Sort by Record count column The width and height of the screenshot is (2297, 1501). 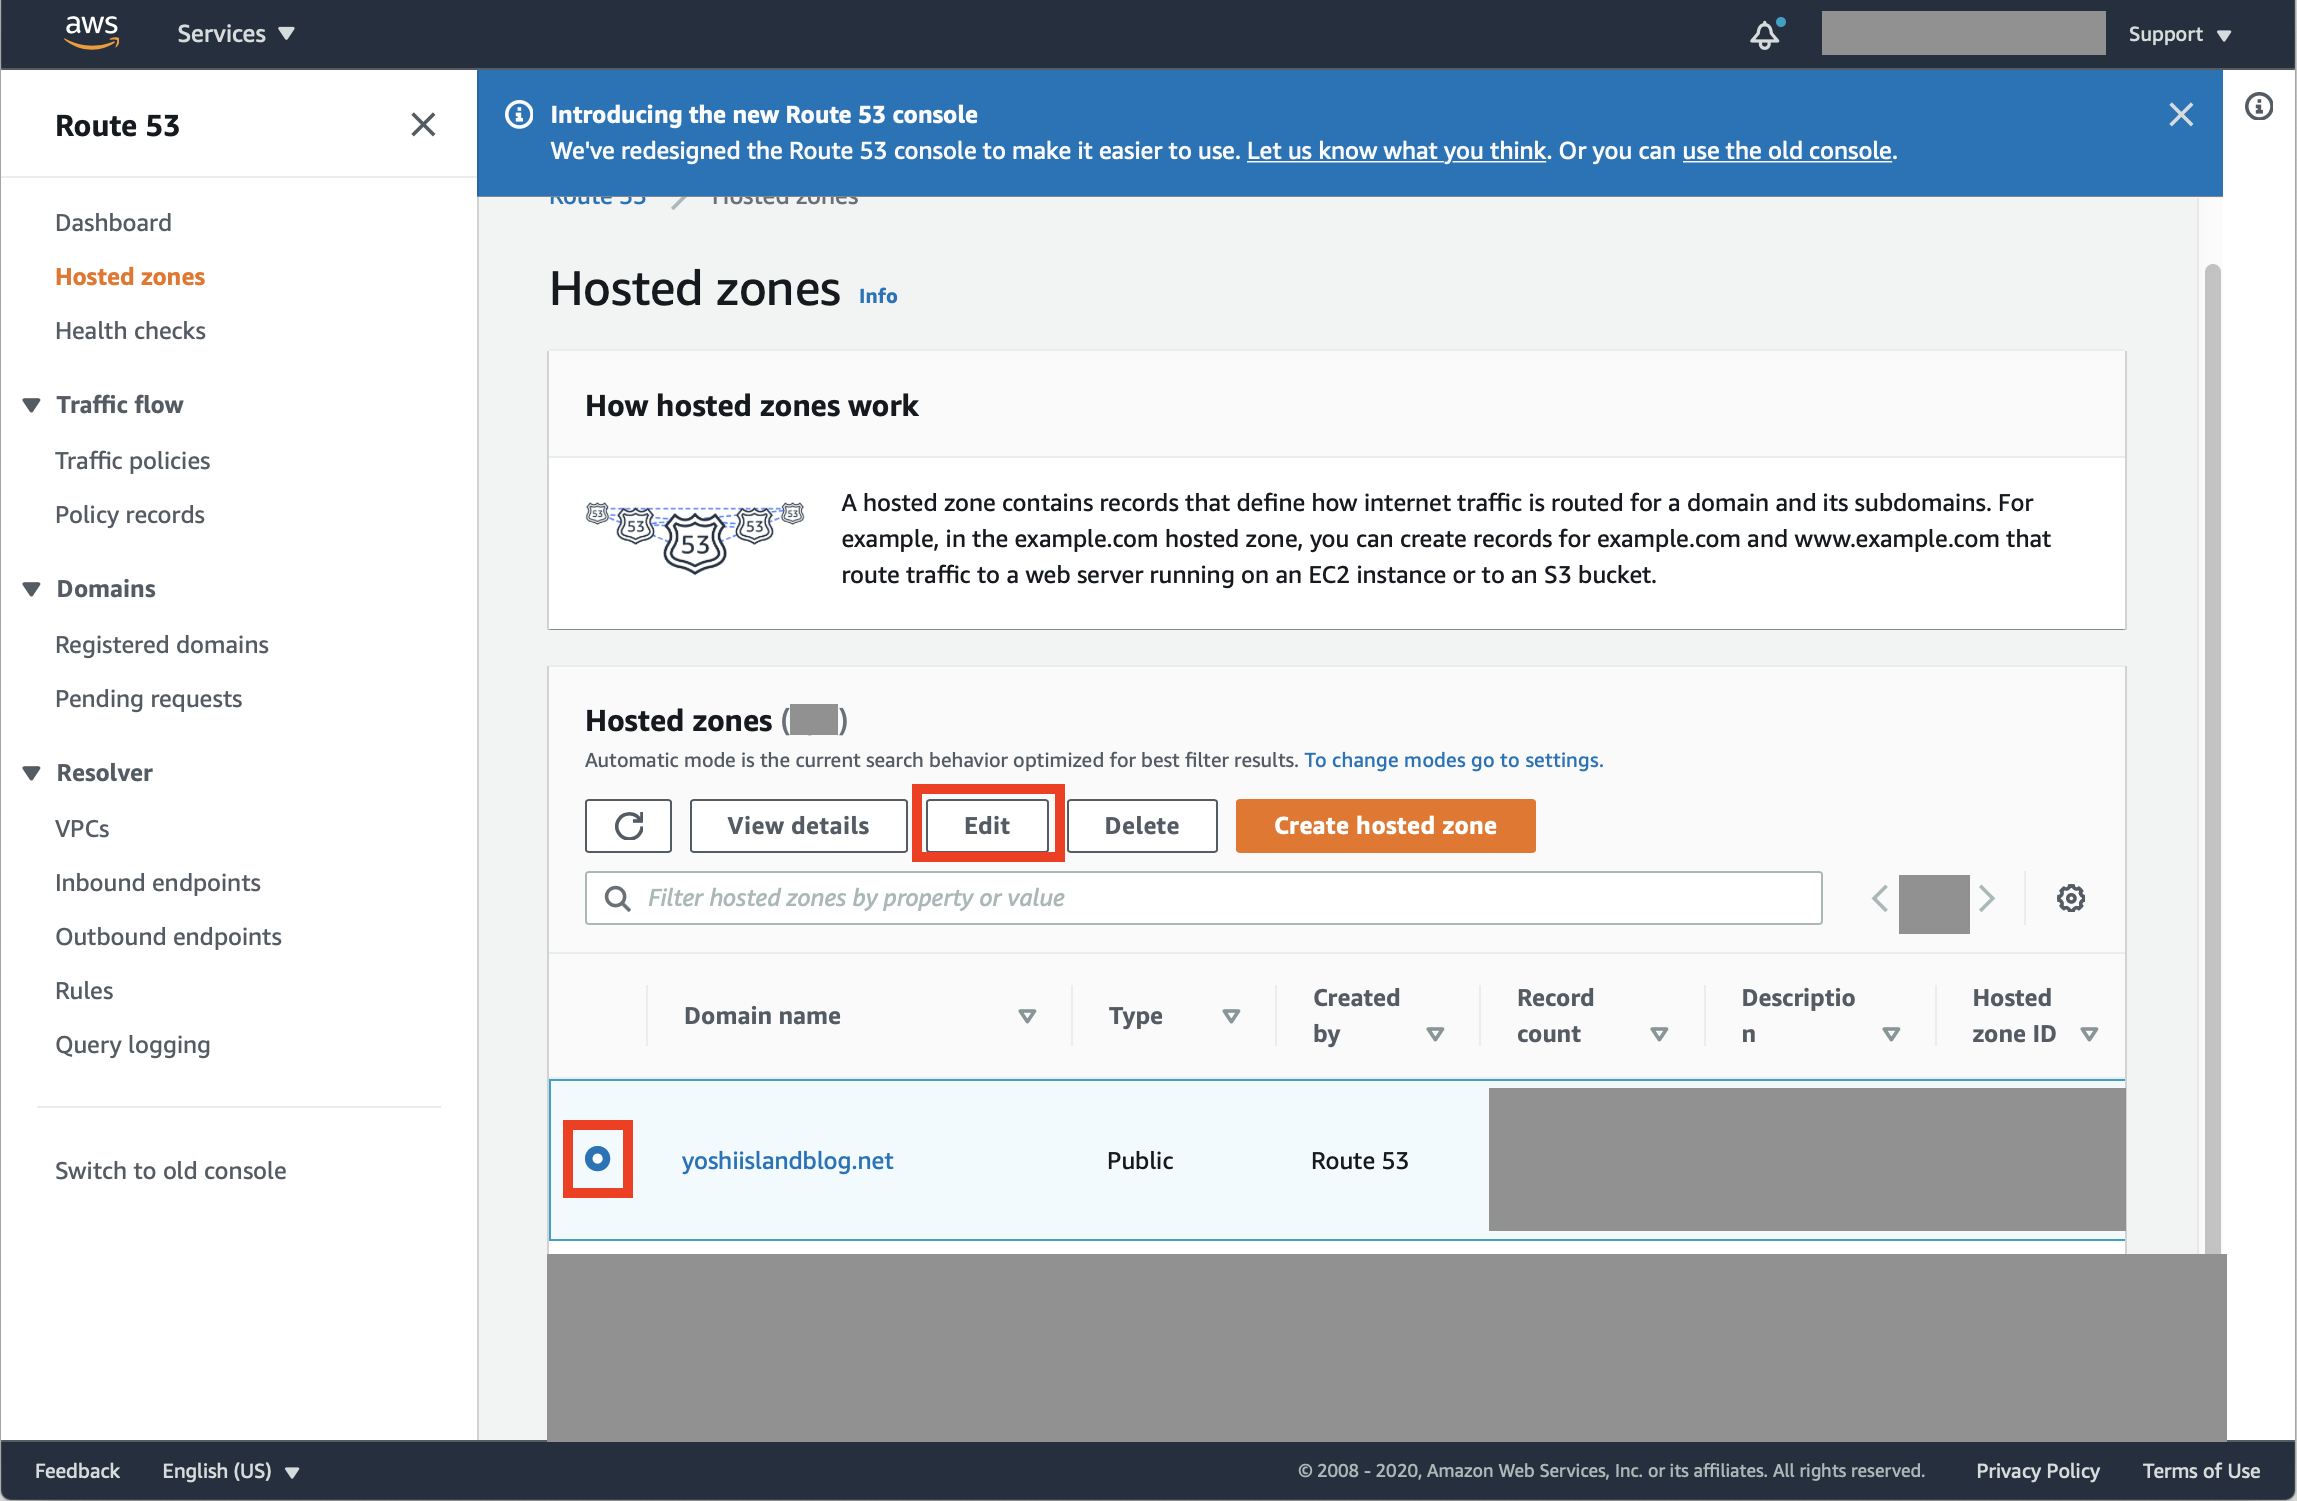pos(1660,1034)
